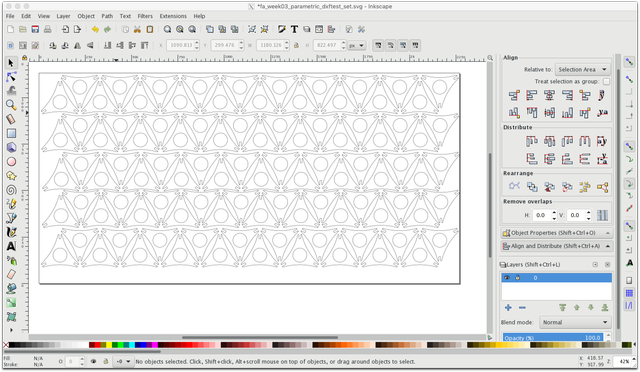The height and width of the screenshot is (372, 640).
Task: Toggle visibility eye of layer 0
Action: point(507,278)
